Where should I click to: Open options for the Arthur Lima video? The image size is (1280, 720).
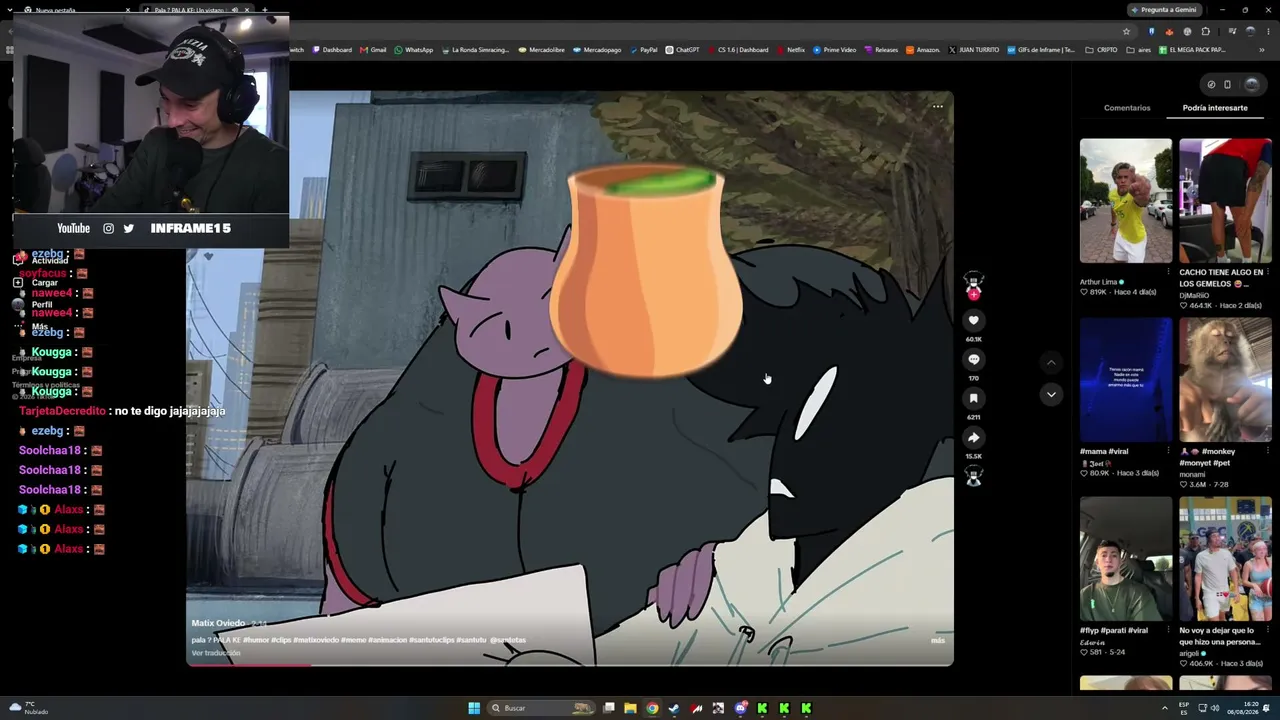click(x=1169, y=272)
